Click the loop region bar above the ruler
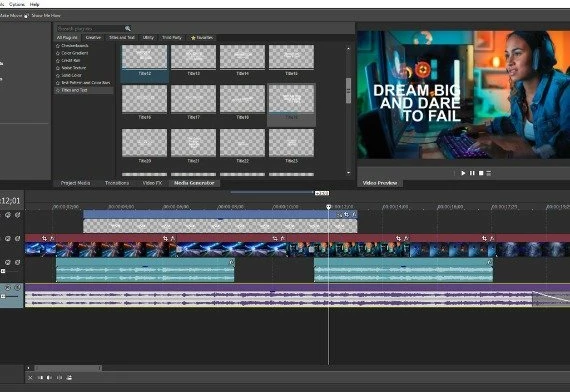The image size is (570, 392). tap(272, 192)
